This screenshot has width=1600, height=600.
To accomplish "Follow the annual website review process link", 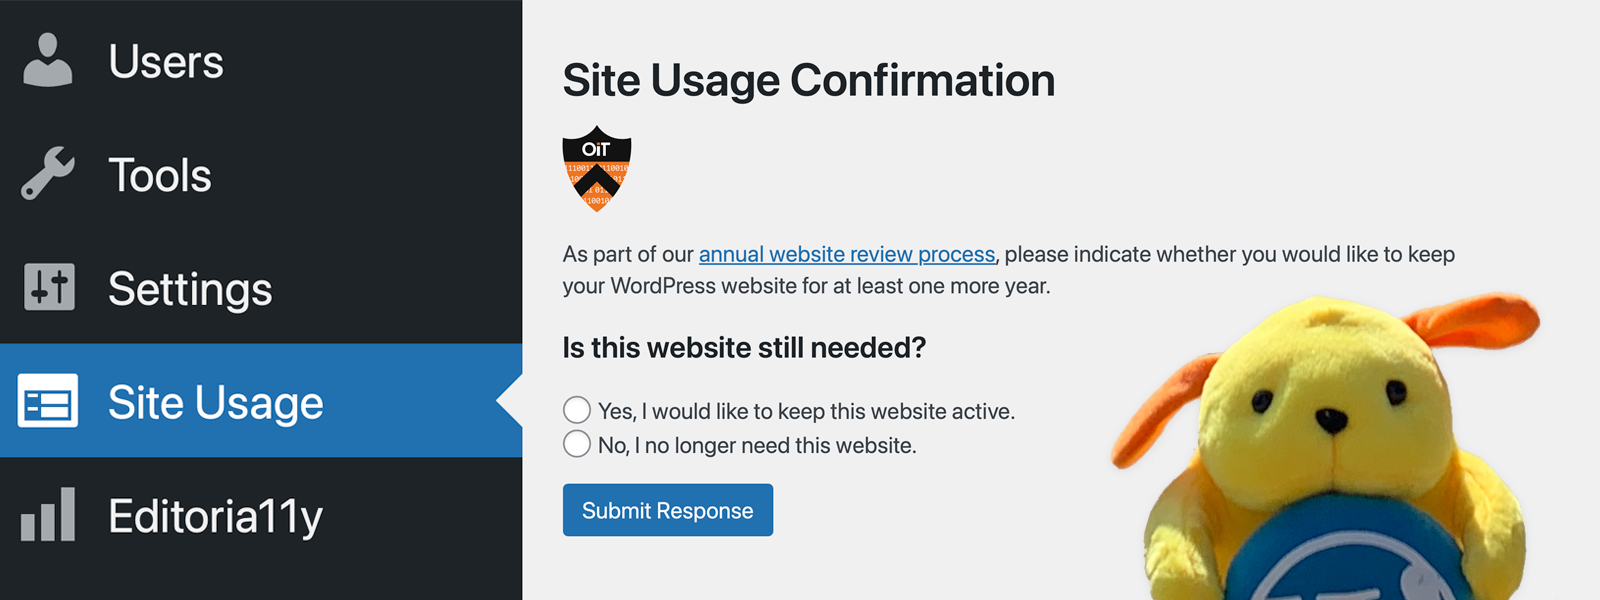I will (847, 254).
